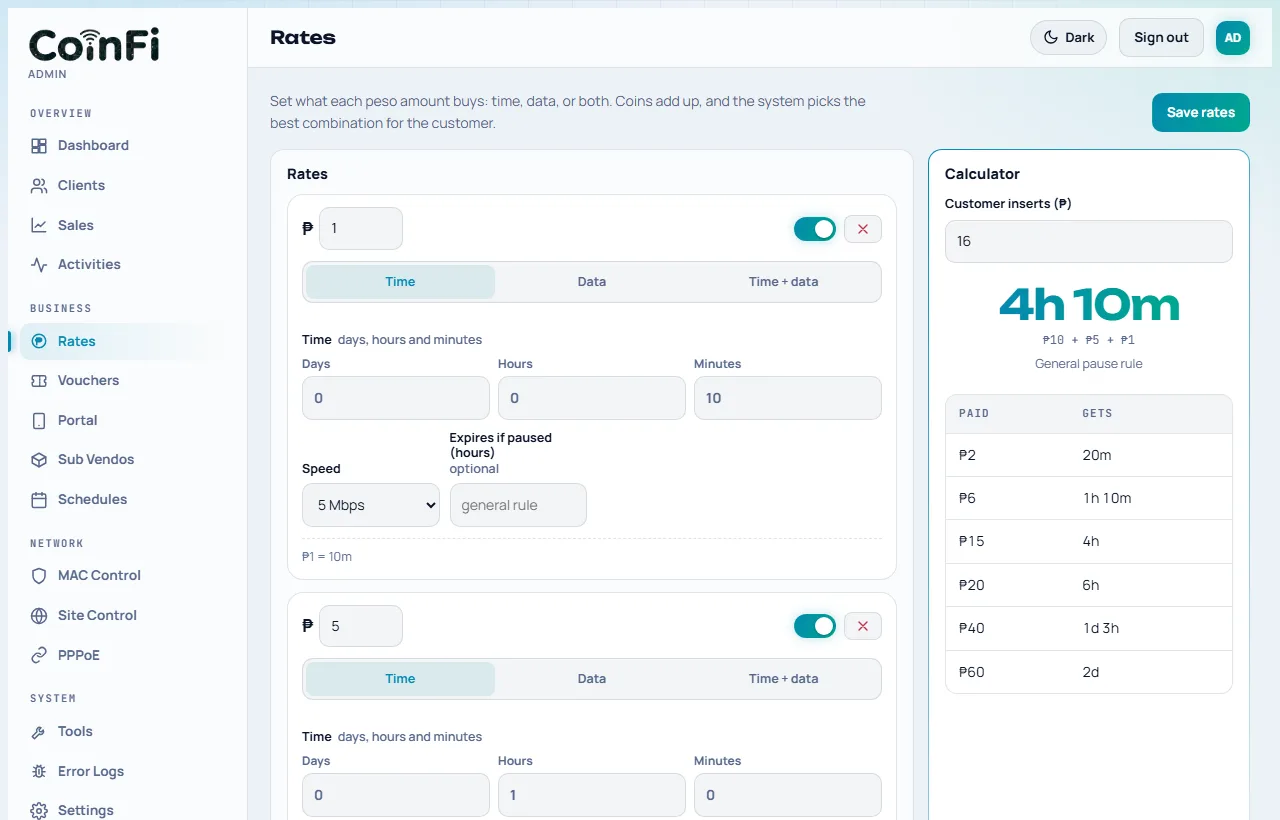Select Time + data tab for ₱5 rate
The width and height of the screenshot is (1280, 820).
click(783, 679)
